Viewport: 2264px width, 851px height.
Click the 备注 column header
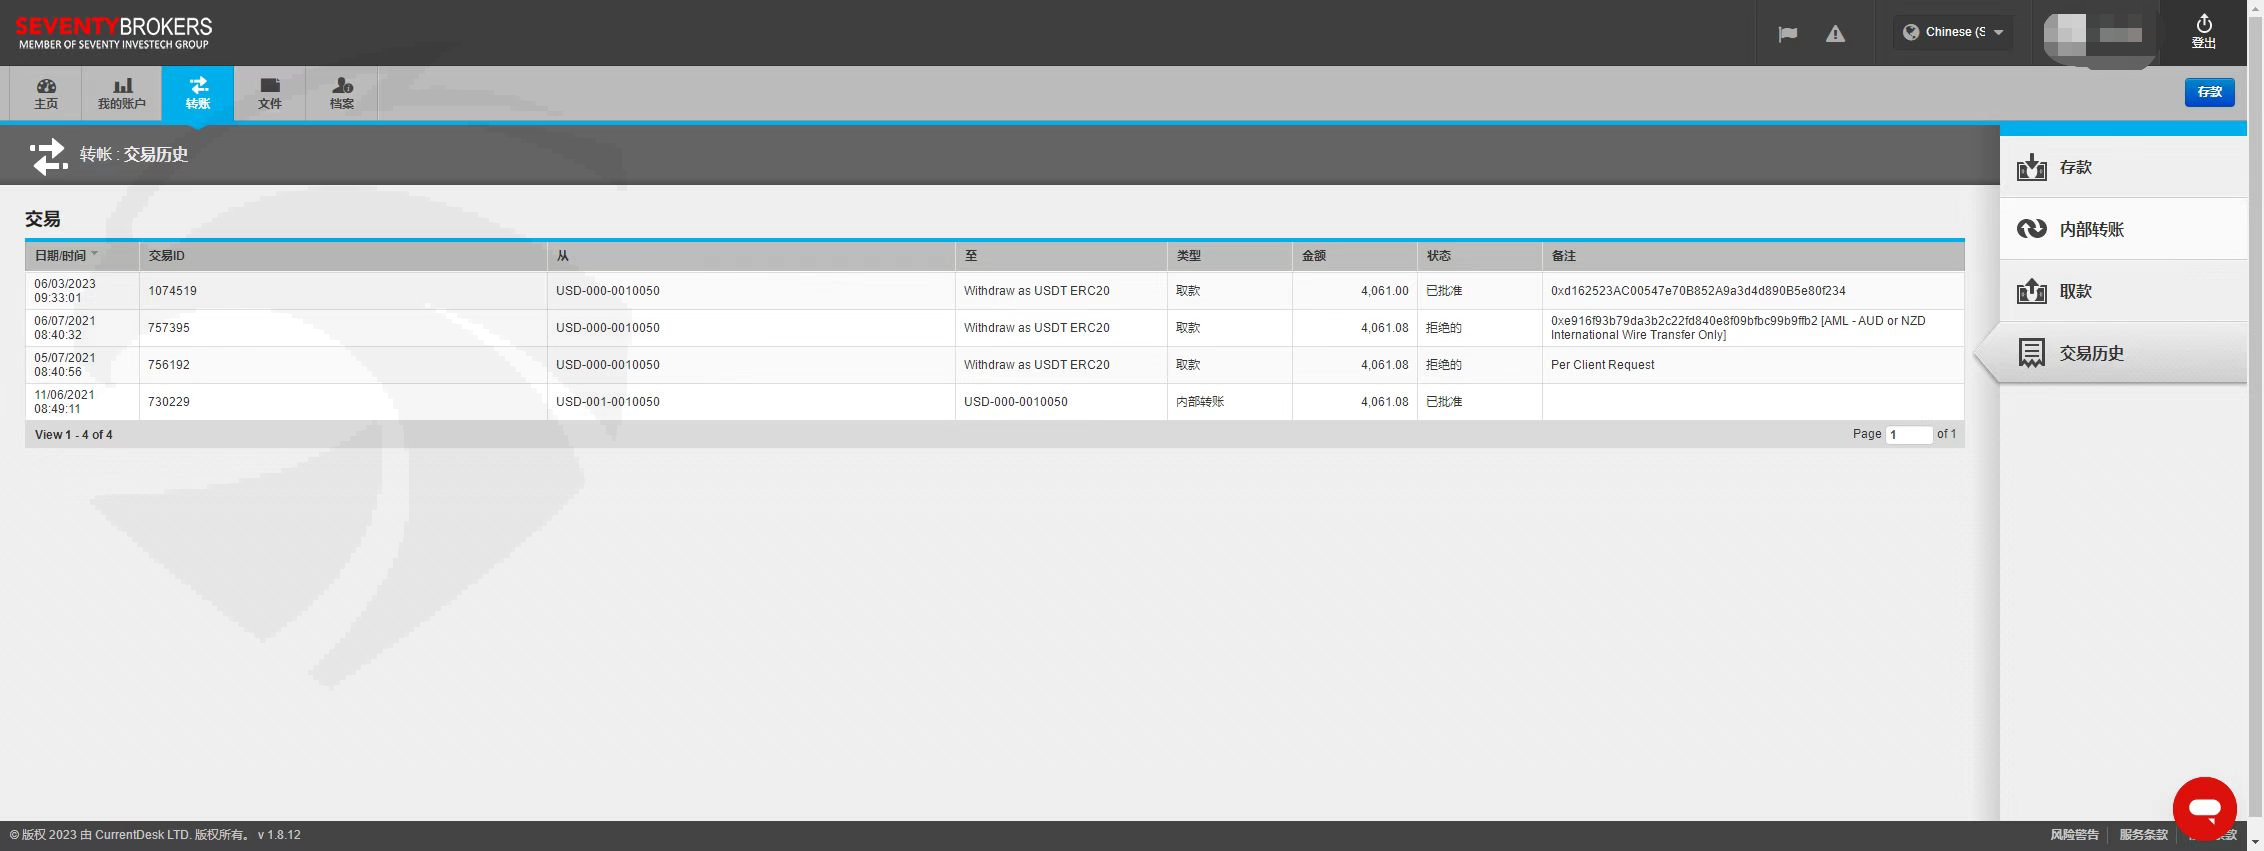pyautogui.click(x=1753, y=256)
